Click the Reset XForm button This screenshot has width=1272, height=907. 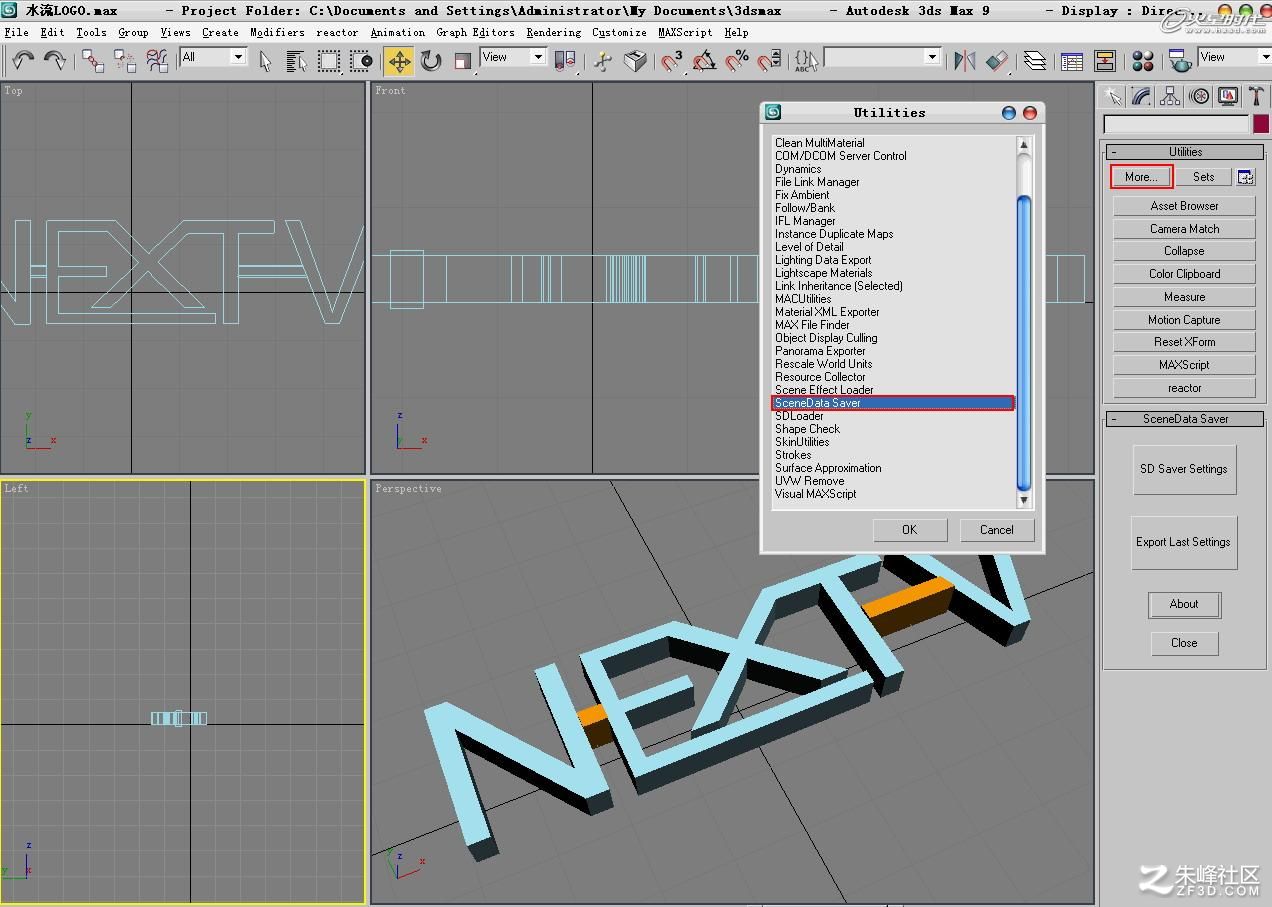(1184, 342)
